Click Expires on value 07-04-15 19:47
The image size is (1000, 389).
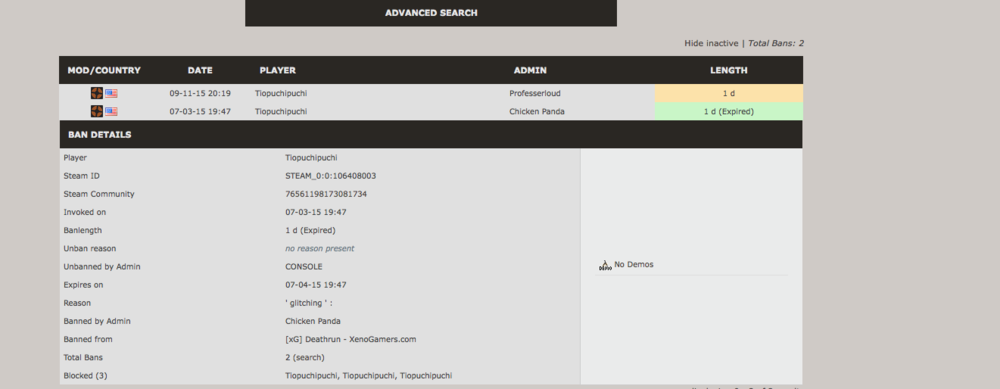pos(316,285)
